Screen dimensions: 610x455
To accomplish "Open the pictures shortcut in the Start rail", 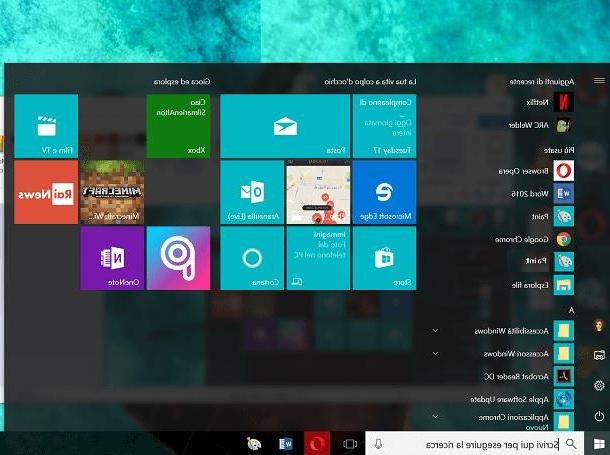I will [599, 355].
